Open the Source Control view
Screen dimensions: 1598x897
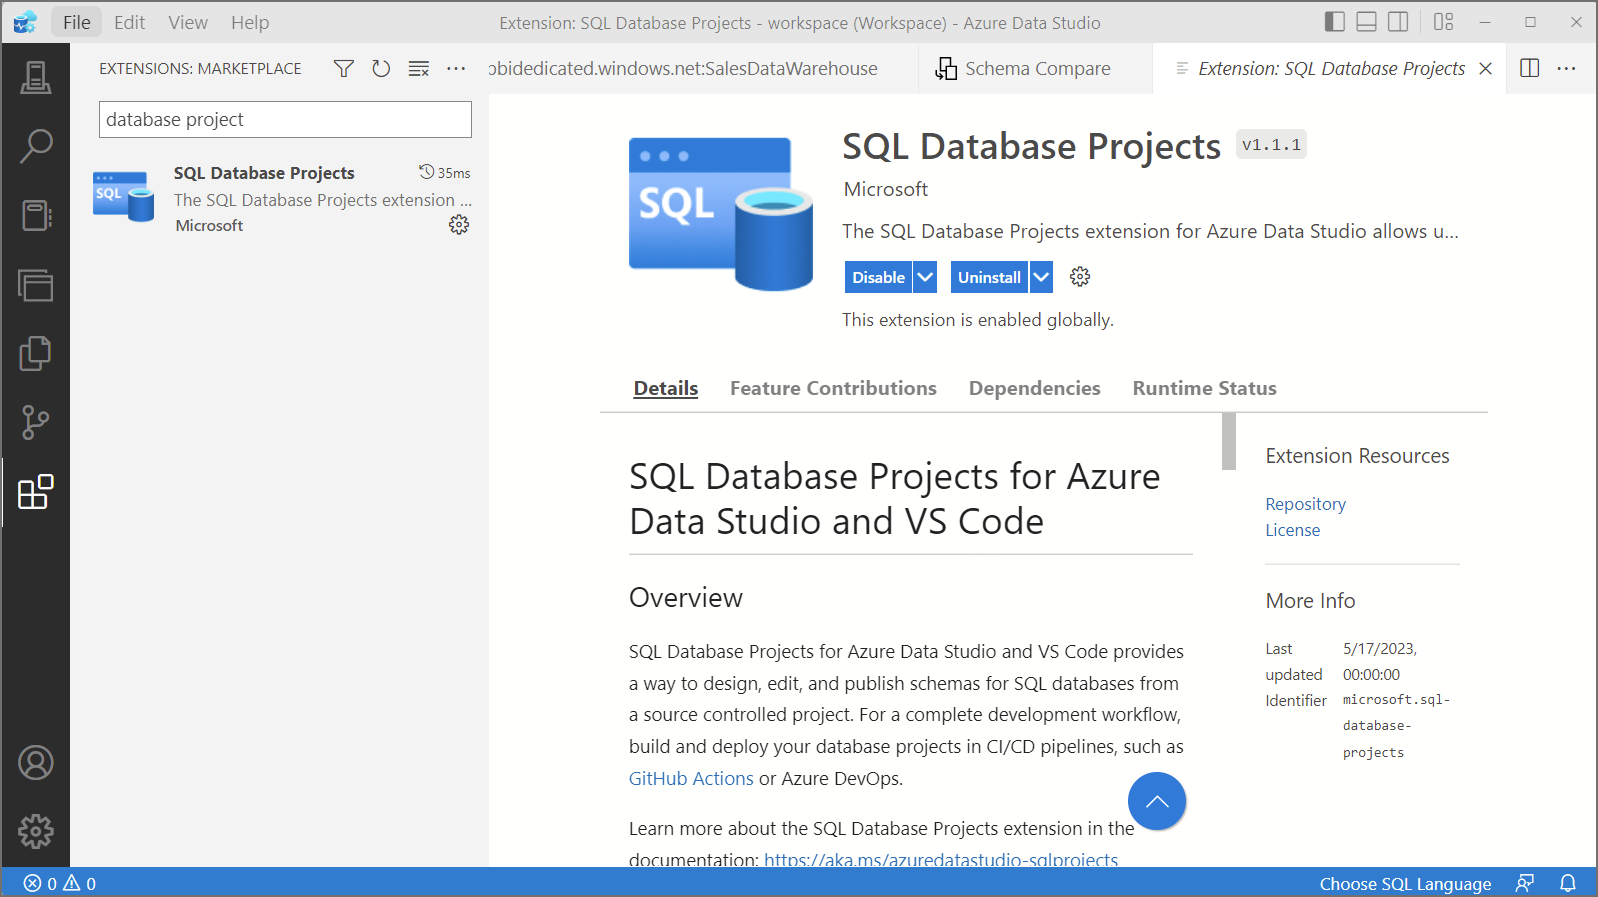36,422
